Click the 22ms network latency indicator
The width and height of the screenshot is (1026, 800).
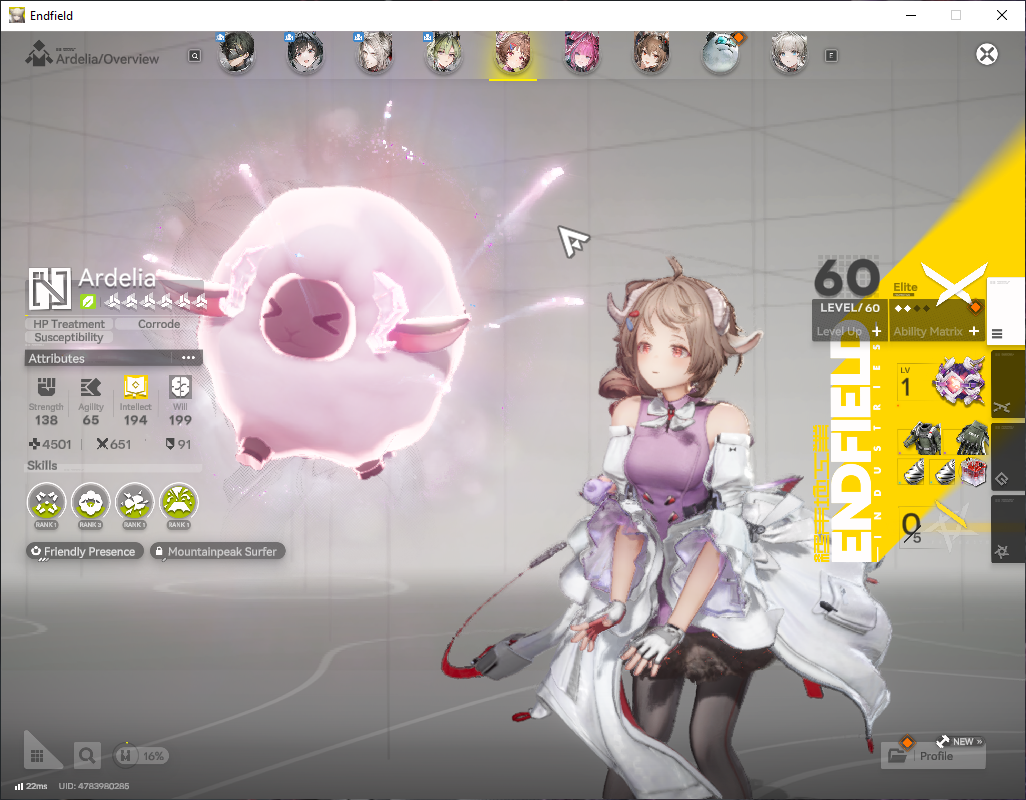(31, 786)
